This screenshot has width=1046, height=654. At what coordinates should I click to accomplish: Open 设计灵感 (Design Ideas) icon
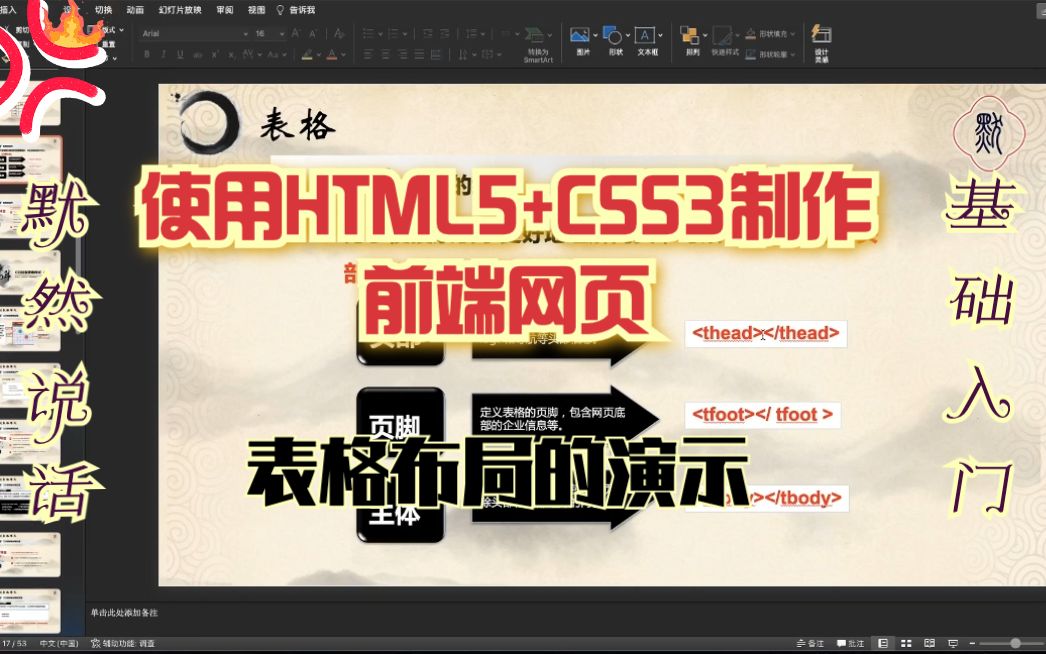tap(822, 40)
